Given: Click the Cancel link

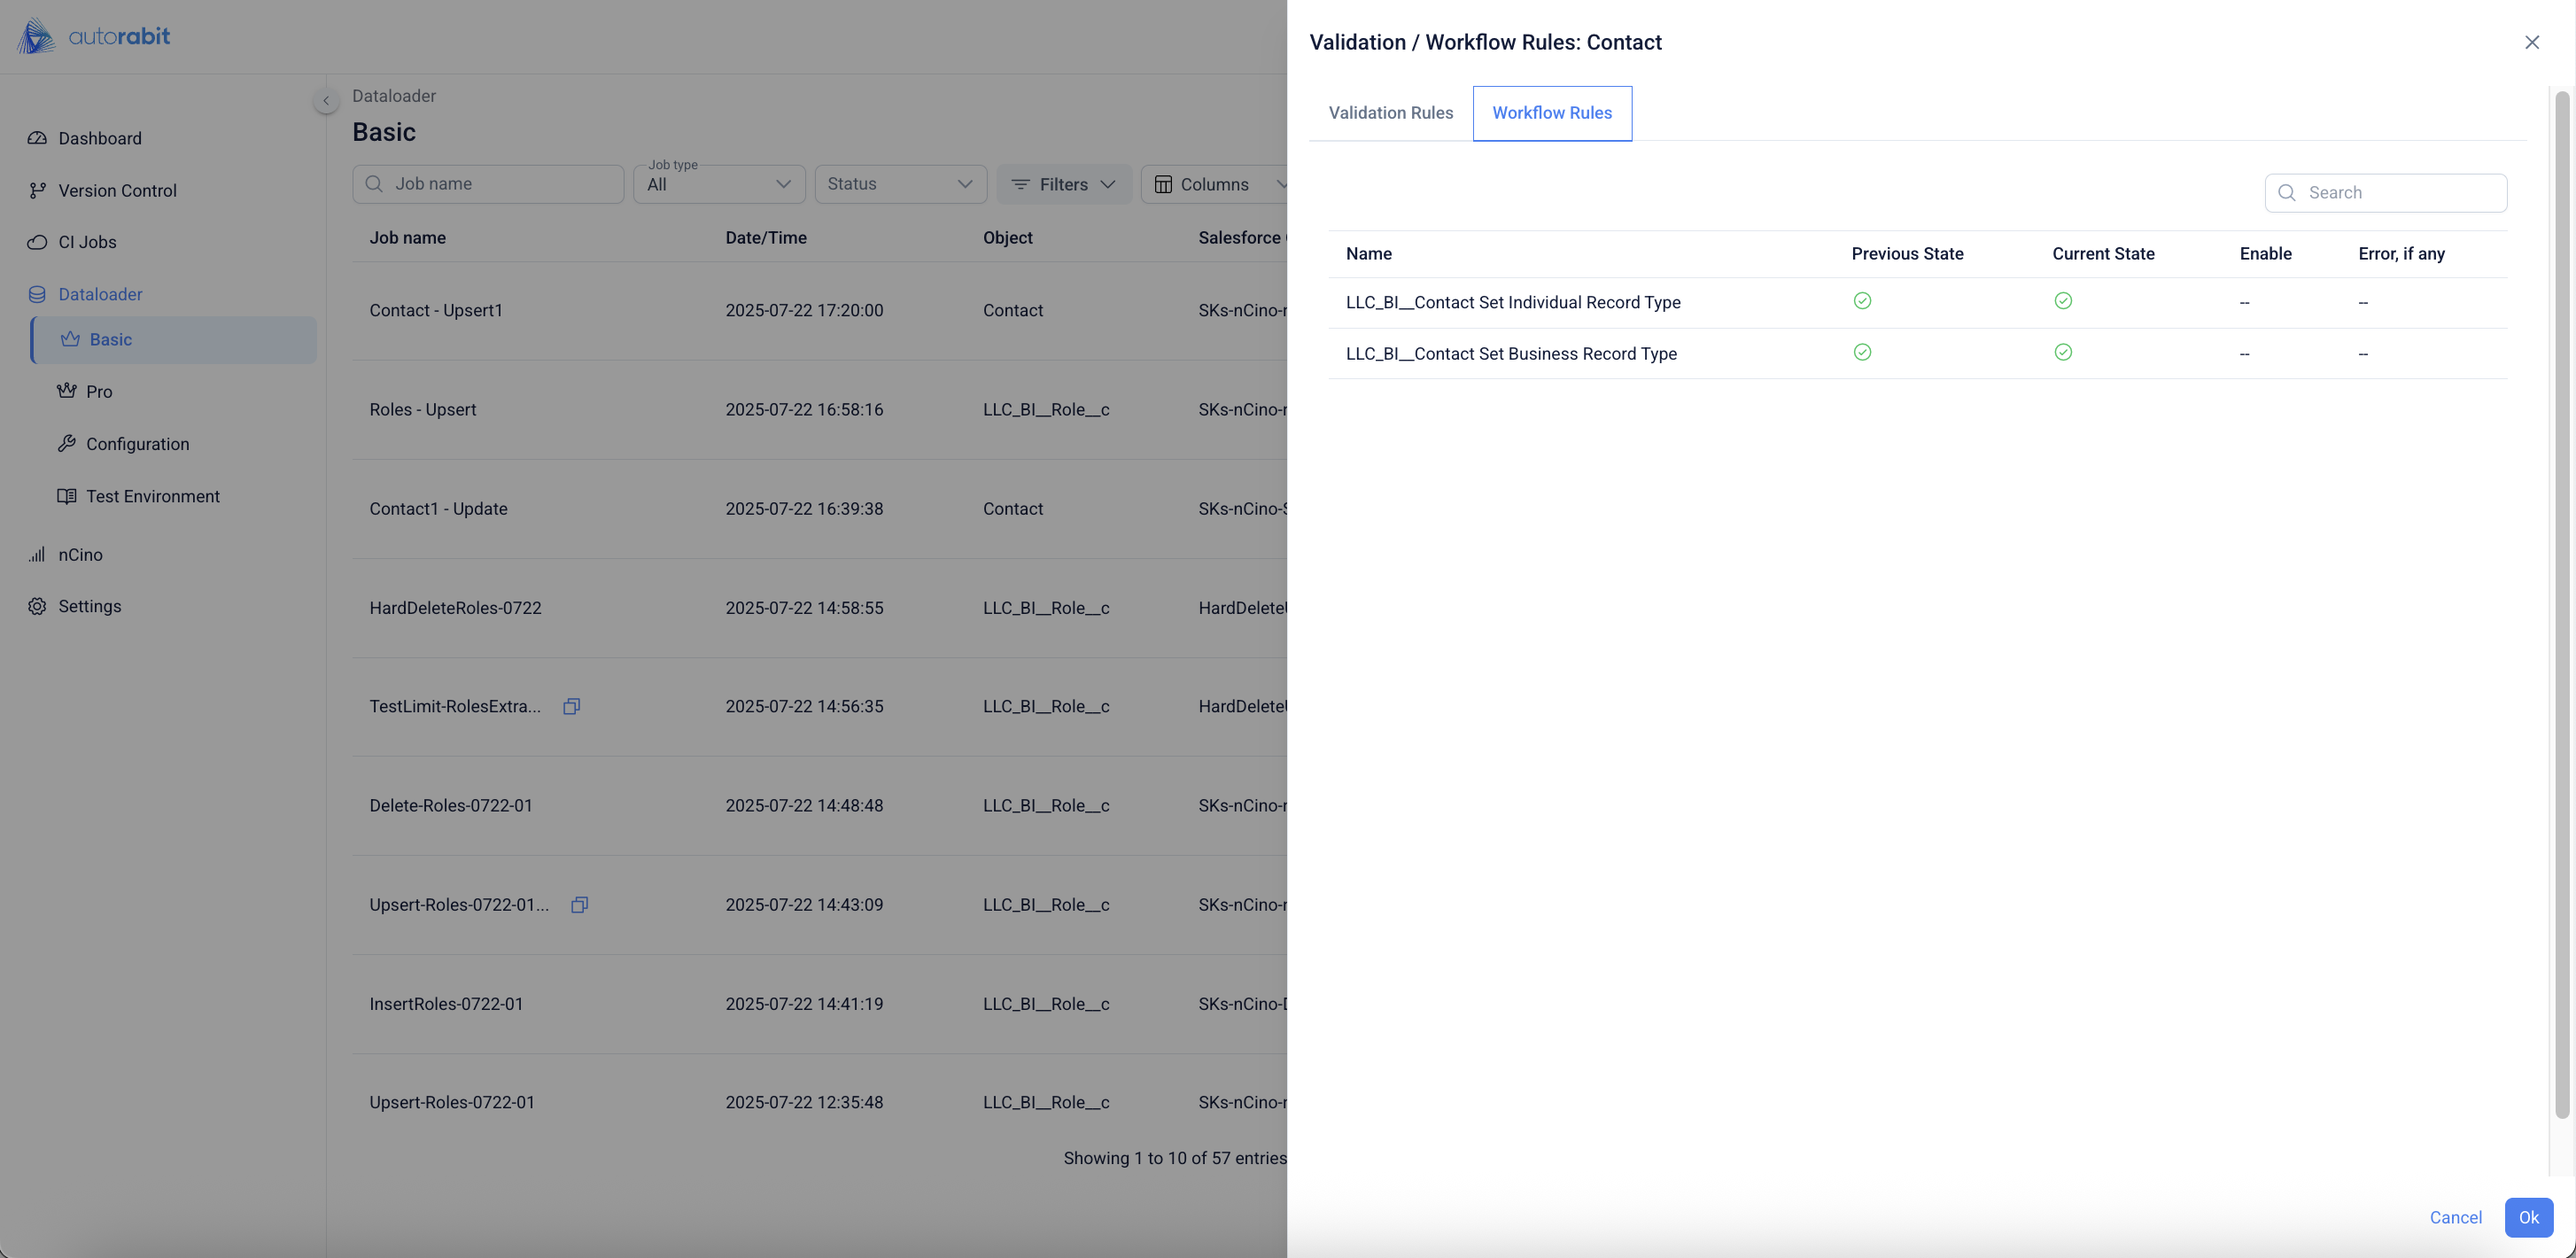Looking at the screenshot, I should 2455,1217.
